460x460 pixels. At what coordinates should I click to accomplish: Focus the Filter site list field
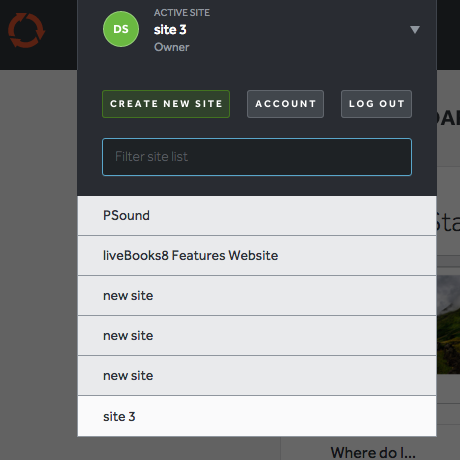pos(257,157)
